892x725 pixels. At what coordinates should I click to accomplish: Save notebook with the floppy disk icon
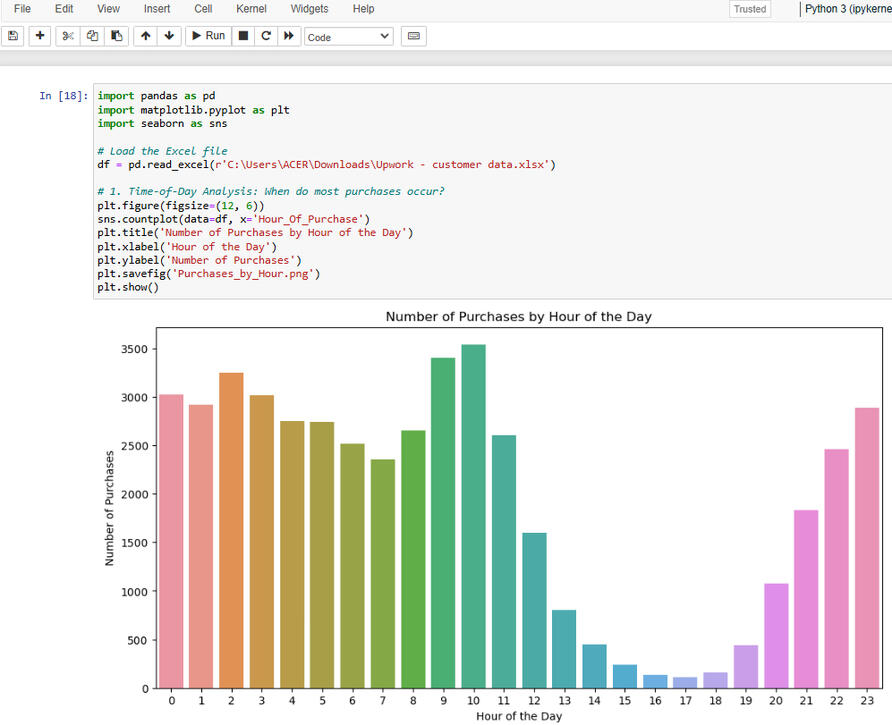(x=13, y=36)
